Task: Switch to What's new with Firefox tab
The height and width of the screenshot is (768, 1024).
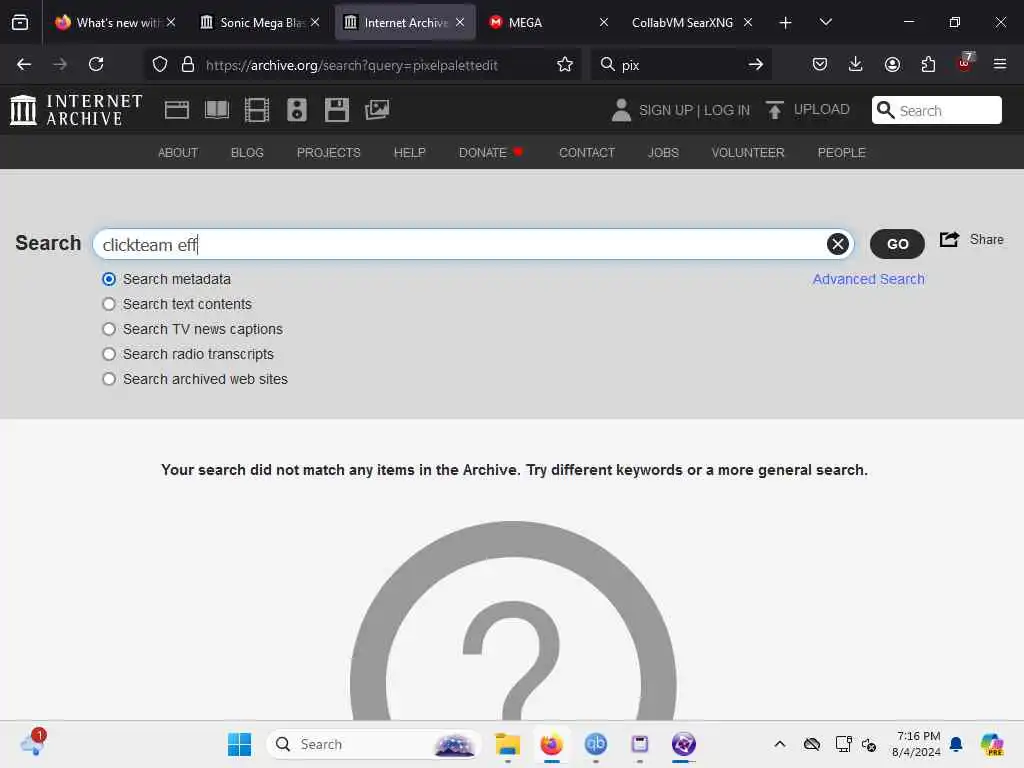Action: point(116,22)
